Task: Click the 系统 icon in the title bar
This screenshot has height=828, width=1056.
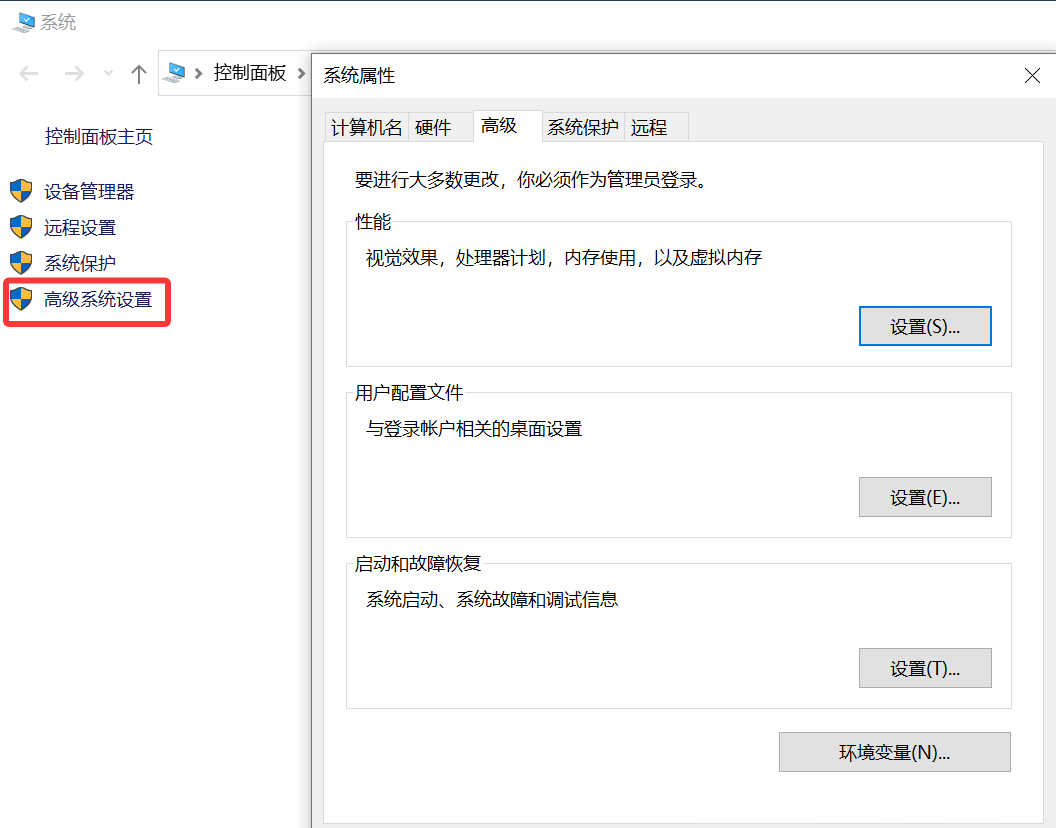Action: tap(22, 21)
